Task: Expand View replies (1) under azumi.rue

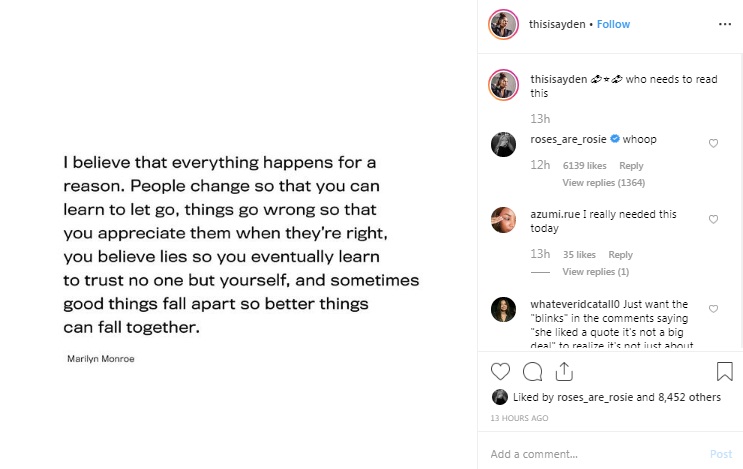Action: (595, 272)
